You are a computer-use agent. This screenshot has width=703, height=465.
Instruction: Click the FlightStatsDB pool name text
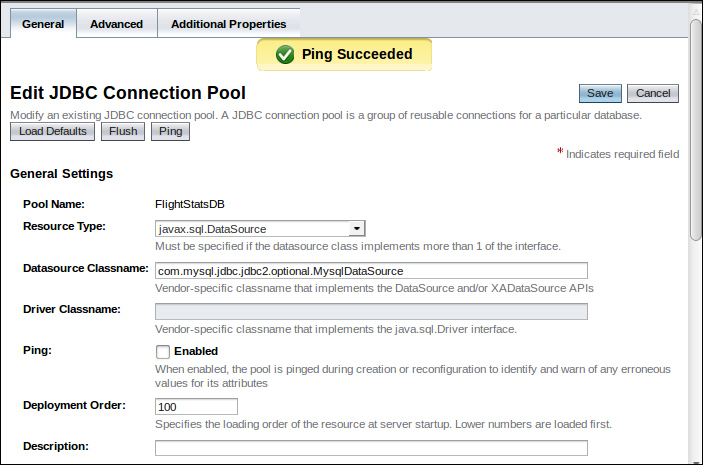click(x=190, y=204)
